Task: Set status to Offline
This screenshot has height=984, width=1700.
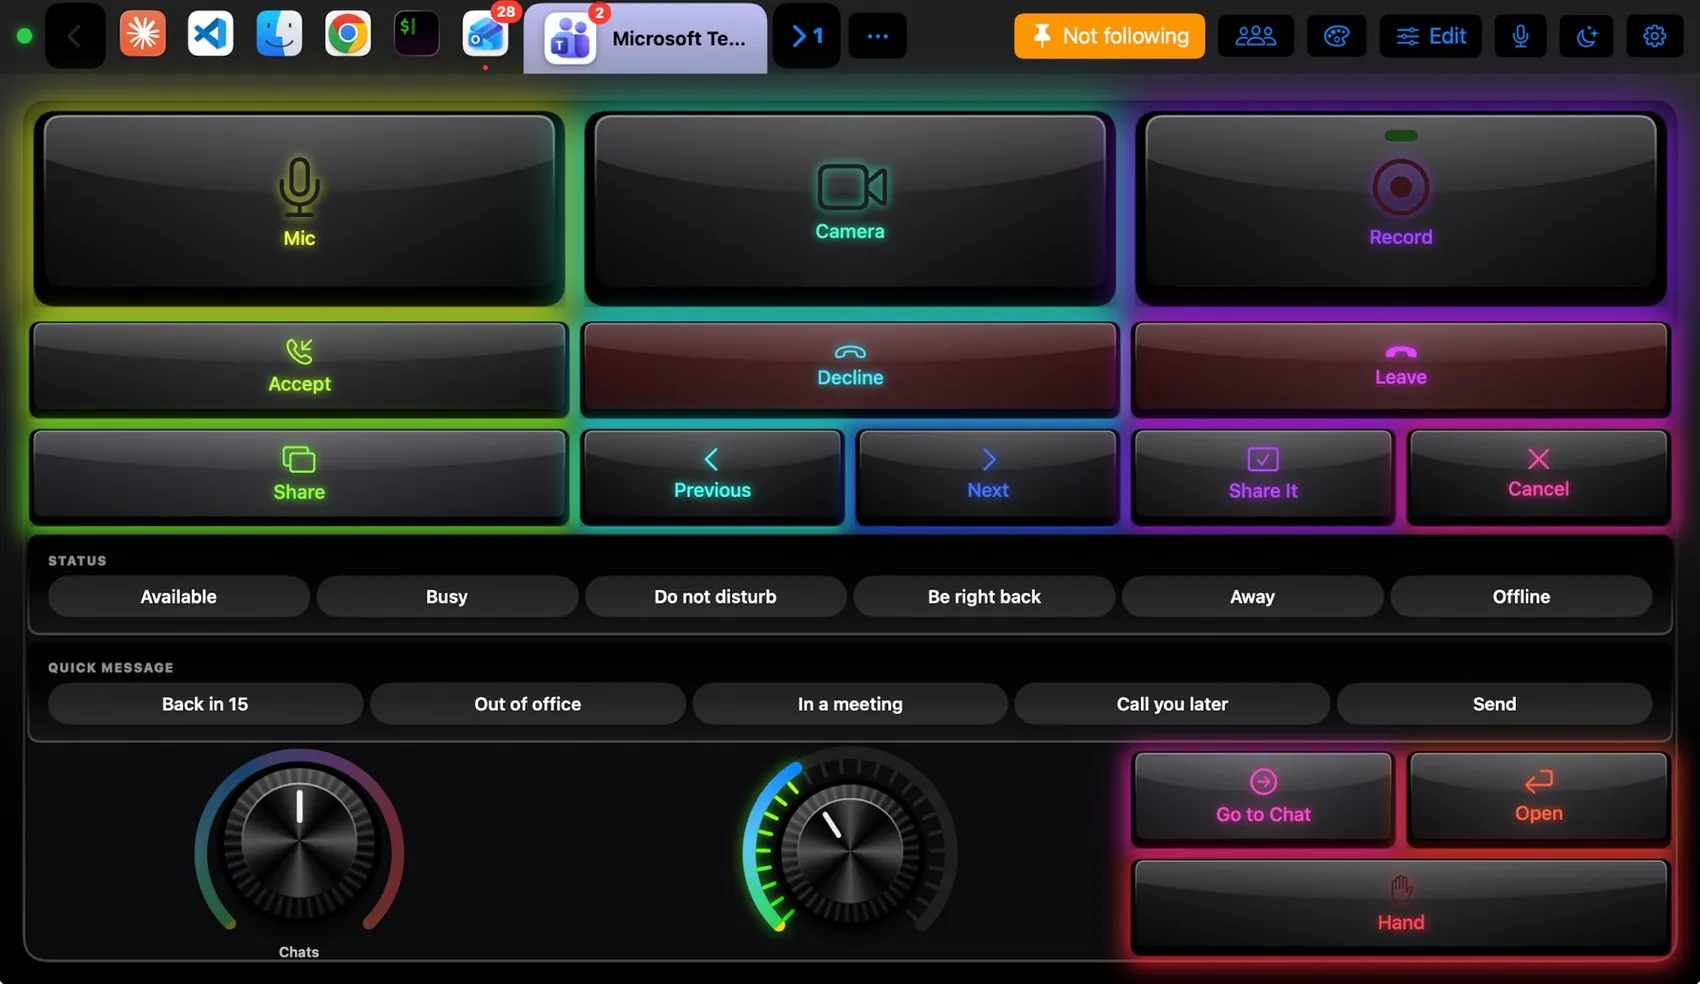Action: tap(1521, 596)
